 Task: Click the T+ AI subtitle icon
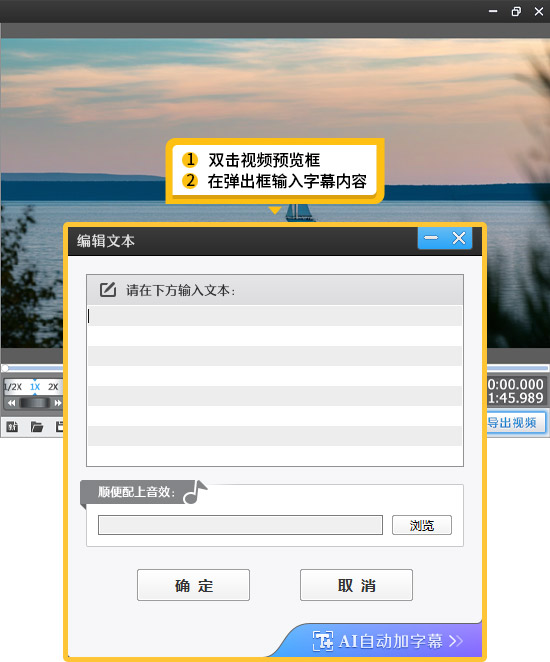323,641
